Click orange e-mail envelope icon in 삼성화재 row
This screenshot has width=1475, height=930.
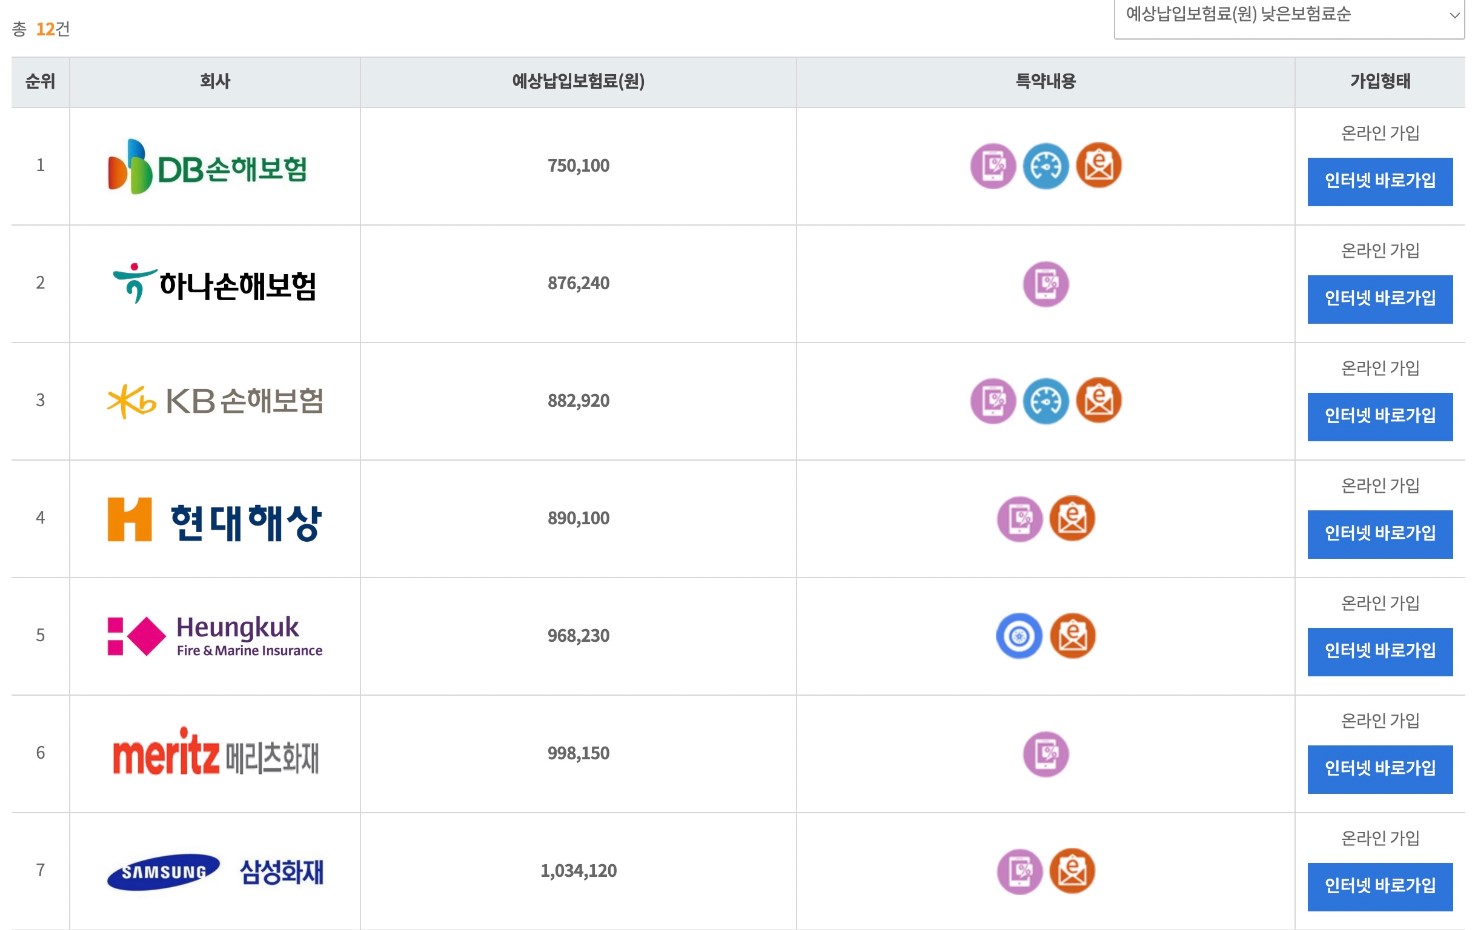click(1072, 871)
